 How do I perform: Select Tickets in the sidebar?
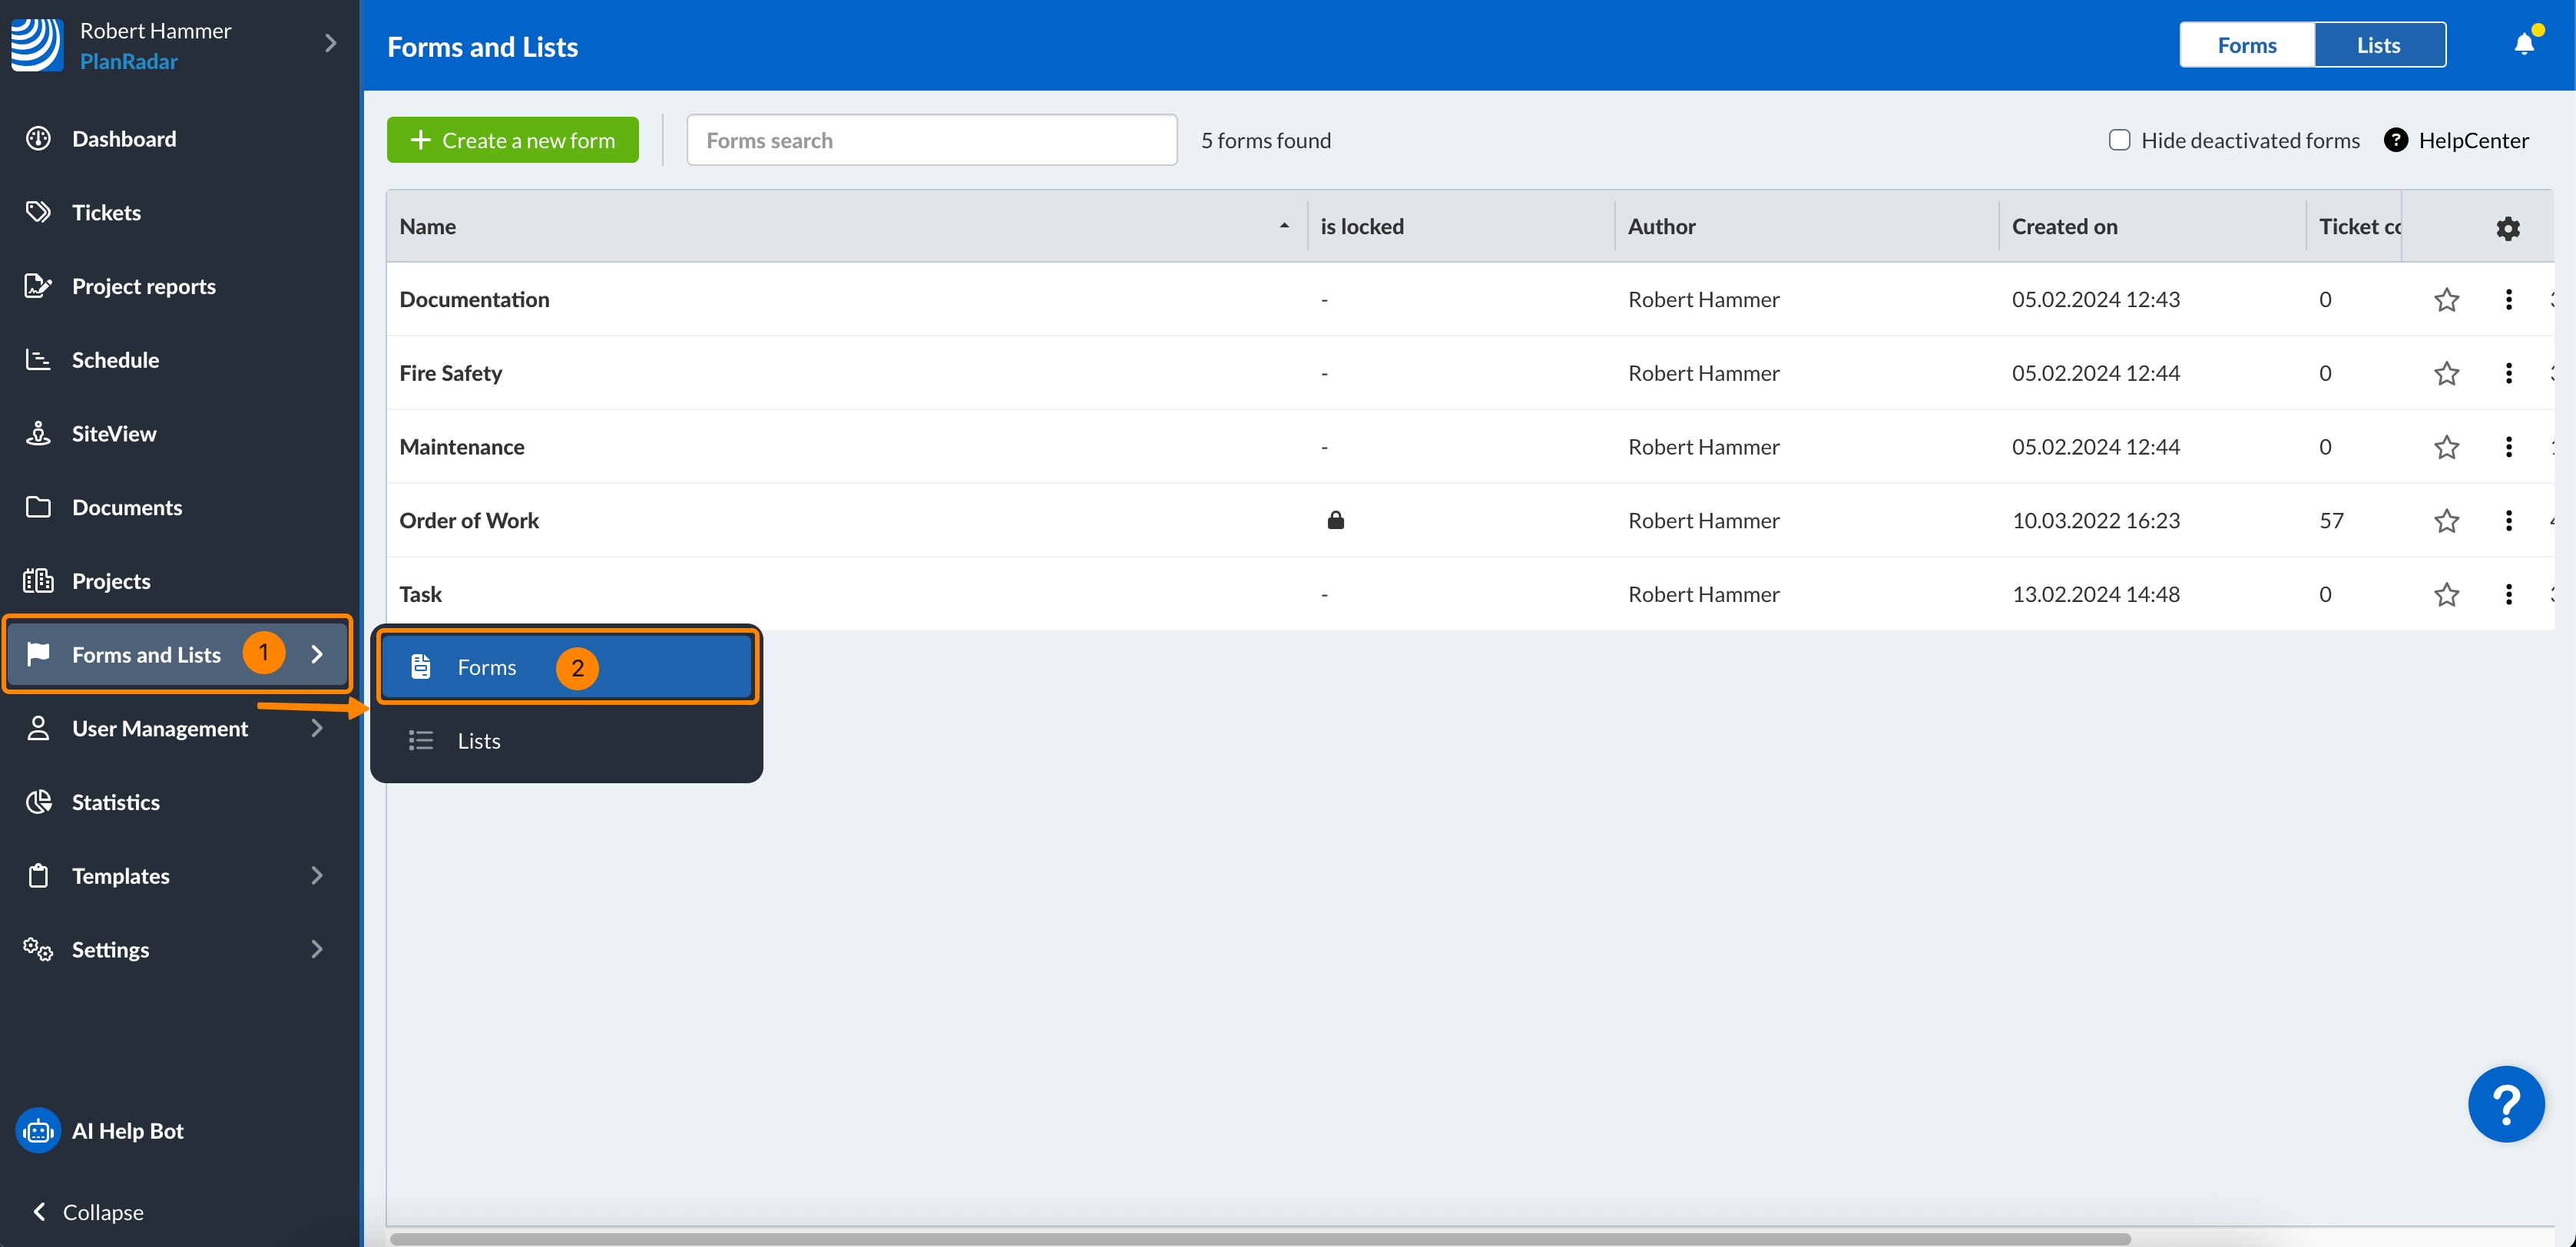coord(107,211)
